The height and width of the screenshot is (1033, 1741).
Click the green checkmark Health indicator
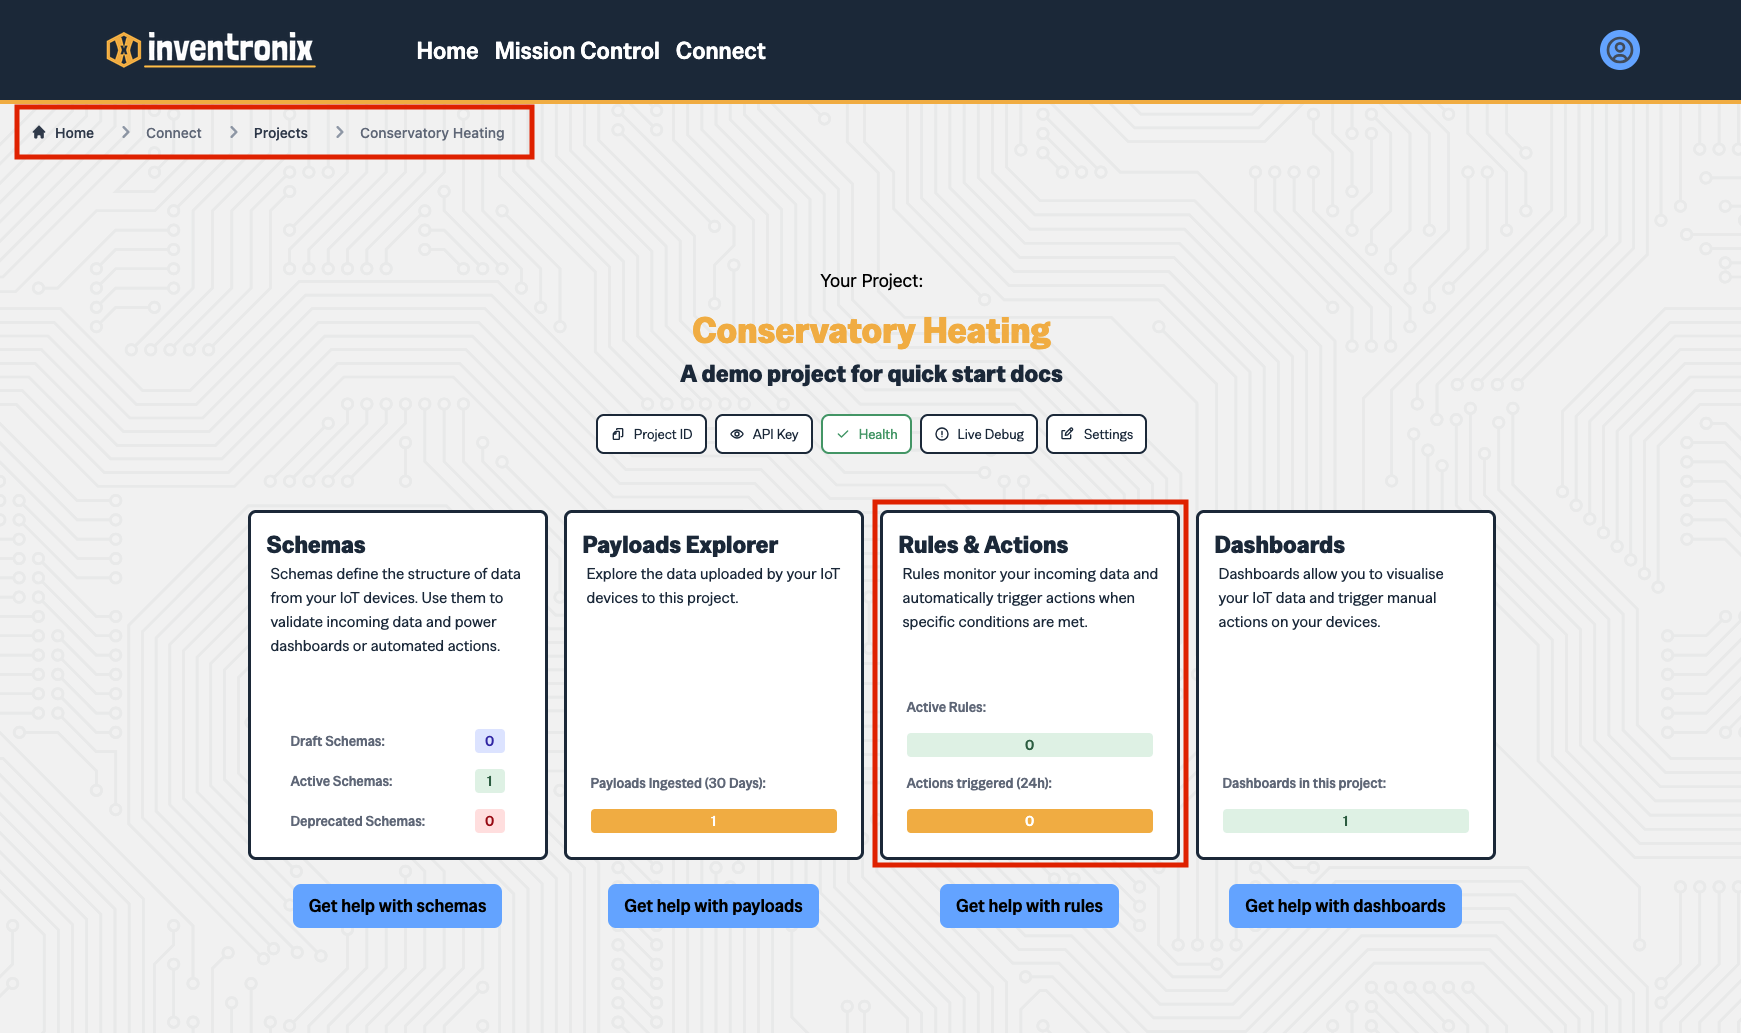coord(845,434)
